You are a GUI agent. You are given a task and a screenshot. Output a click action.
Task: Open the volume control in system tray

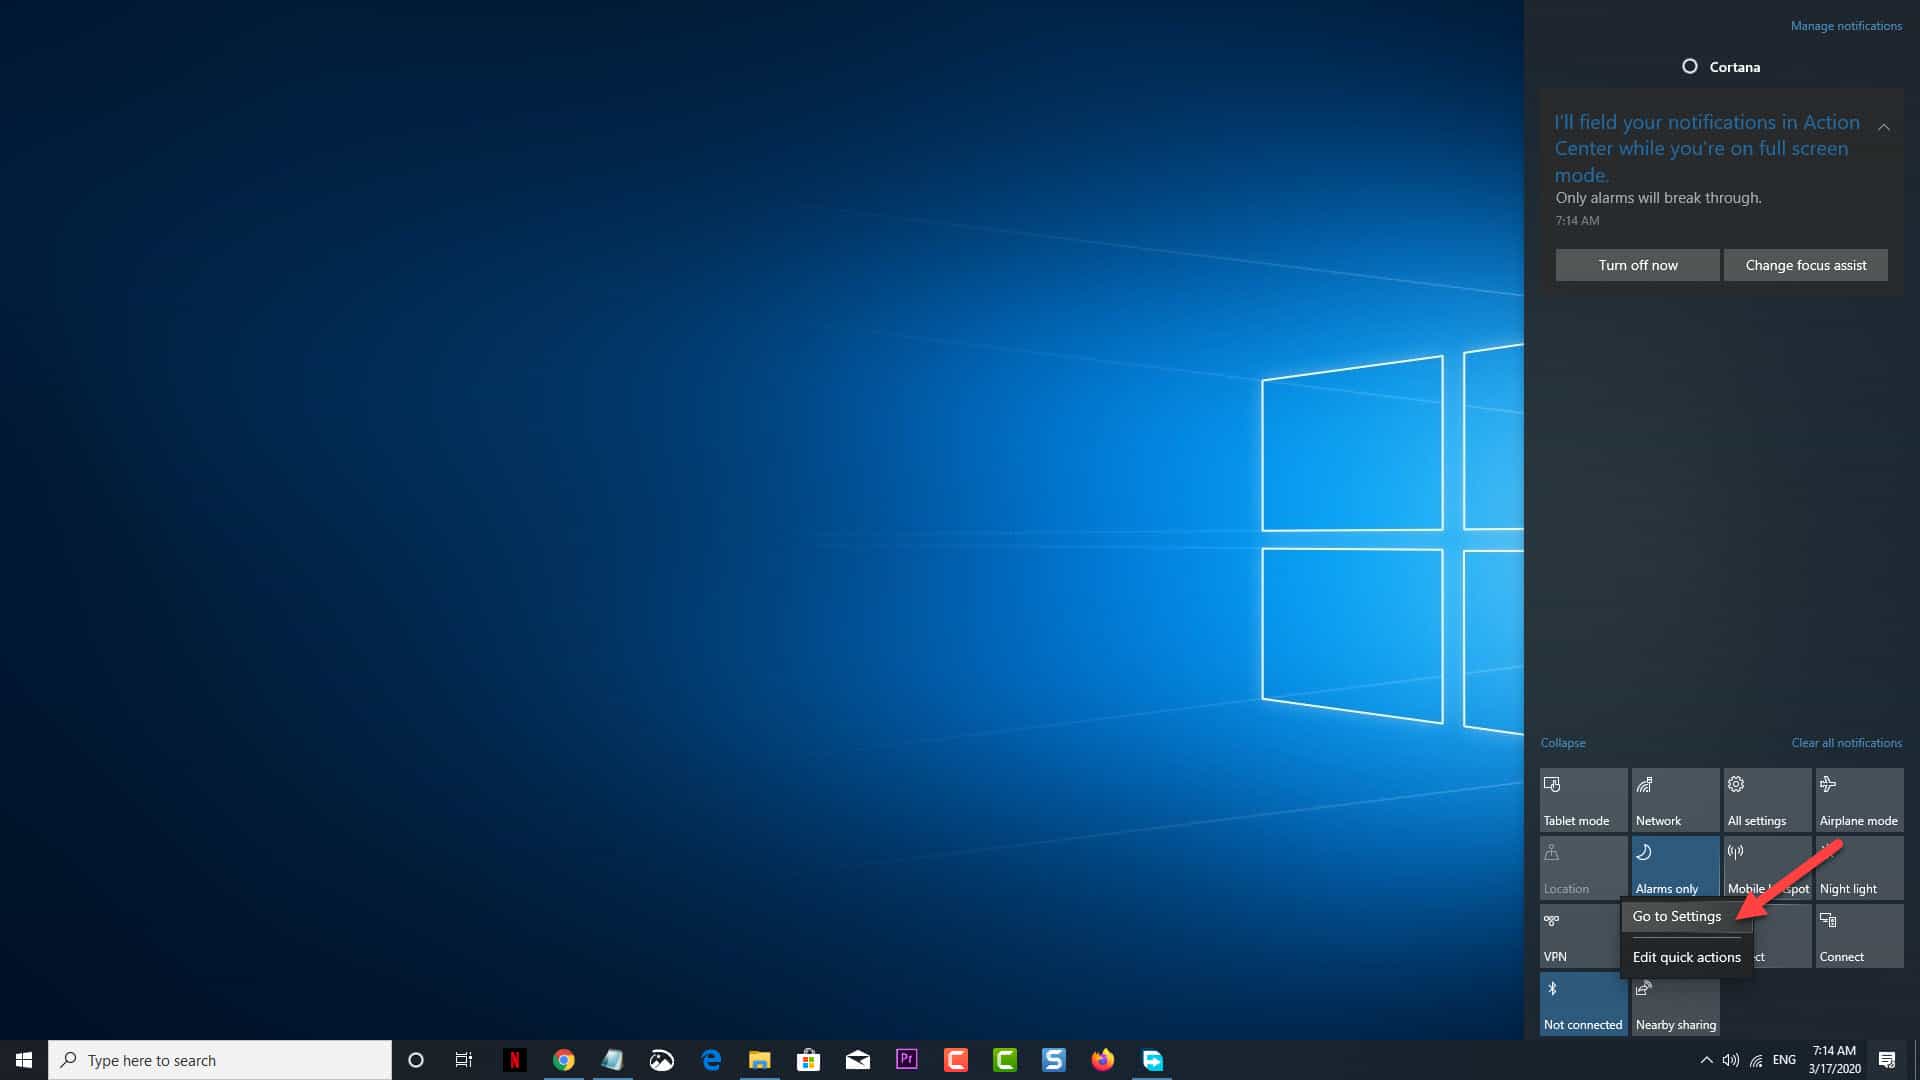tap(1731, 1060)
